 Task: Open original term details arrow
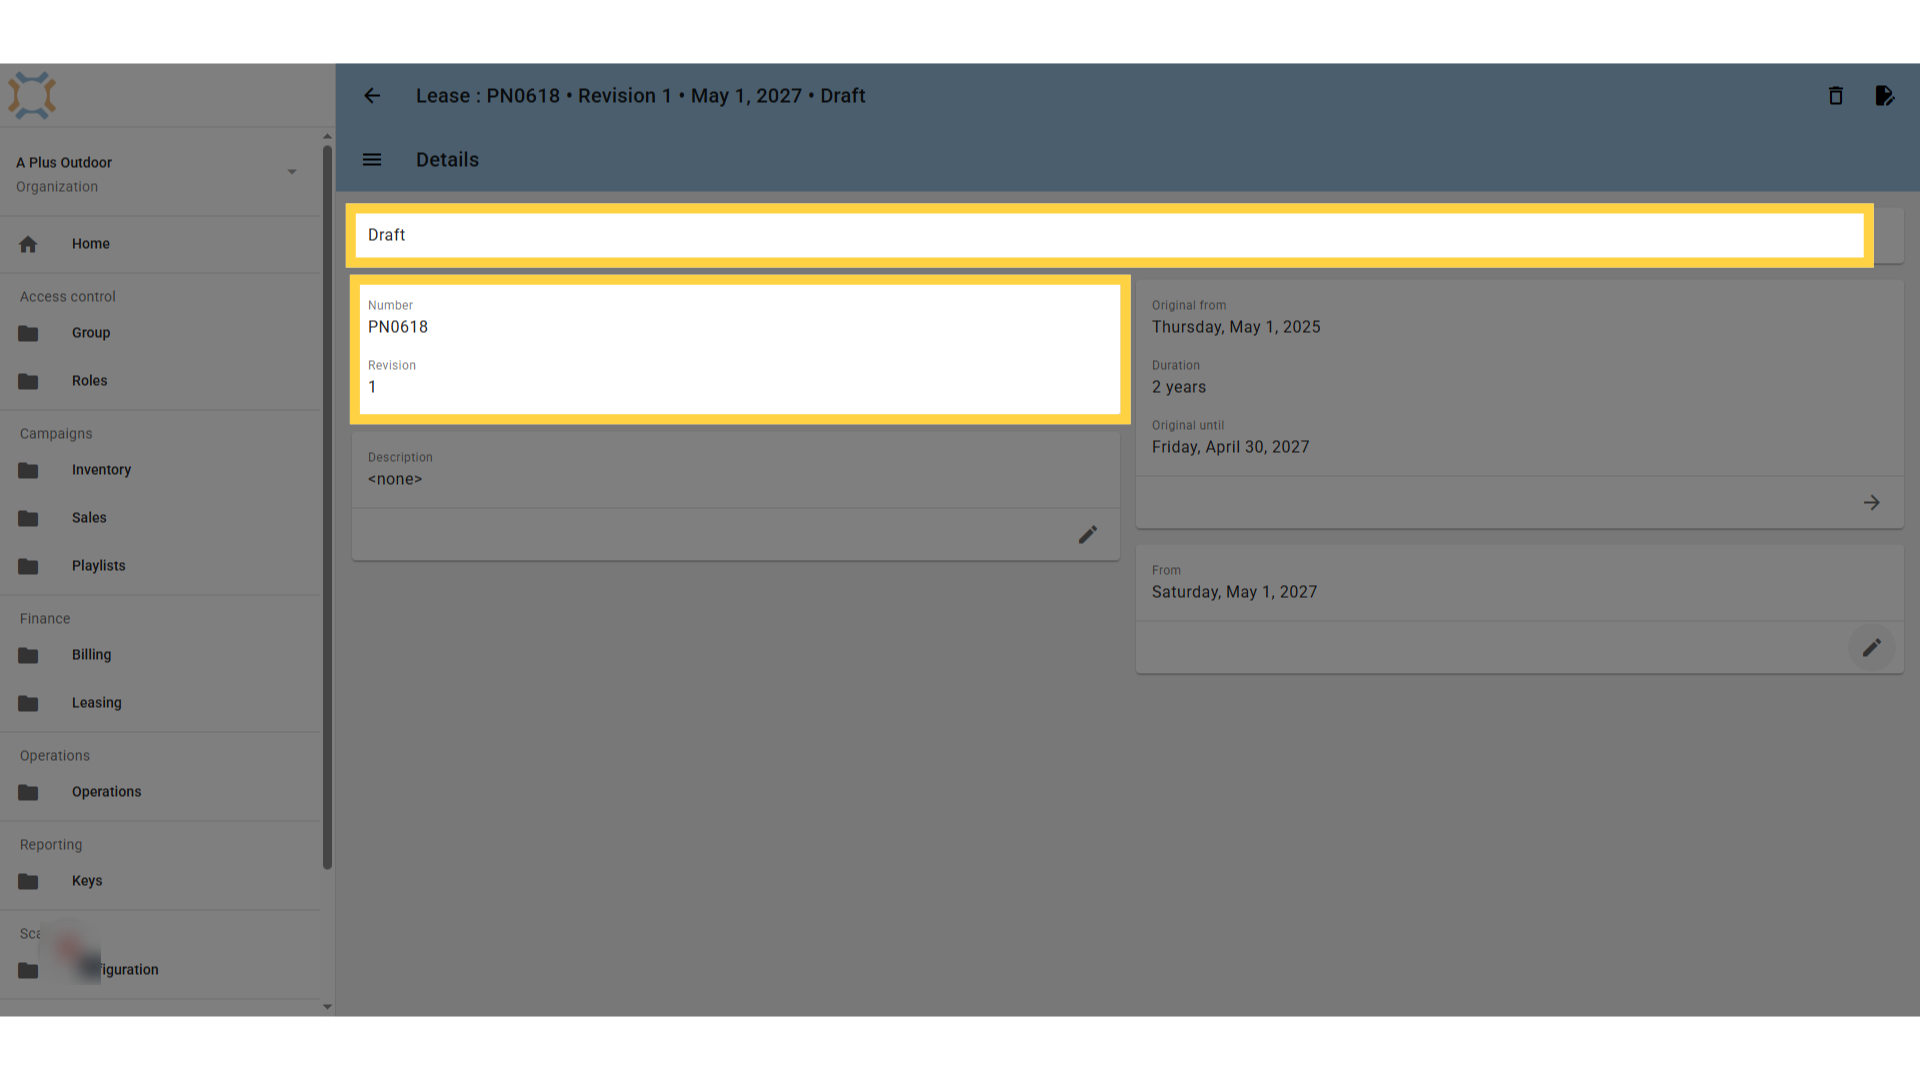(x=1872, y=503)
